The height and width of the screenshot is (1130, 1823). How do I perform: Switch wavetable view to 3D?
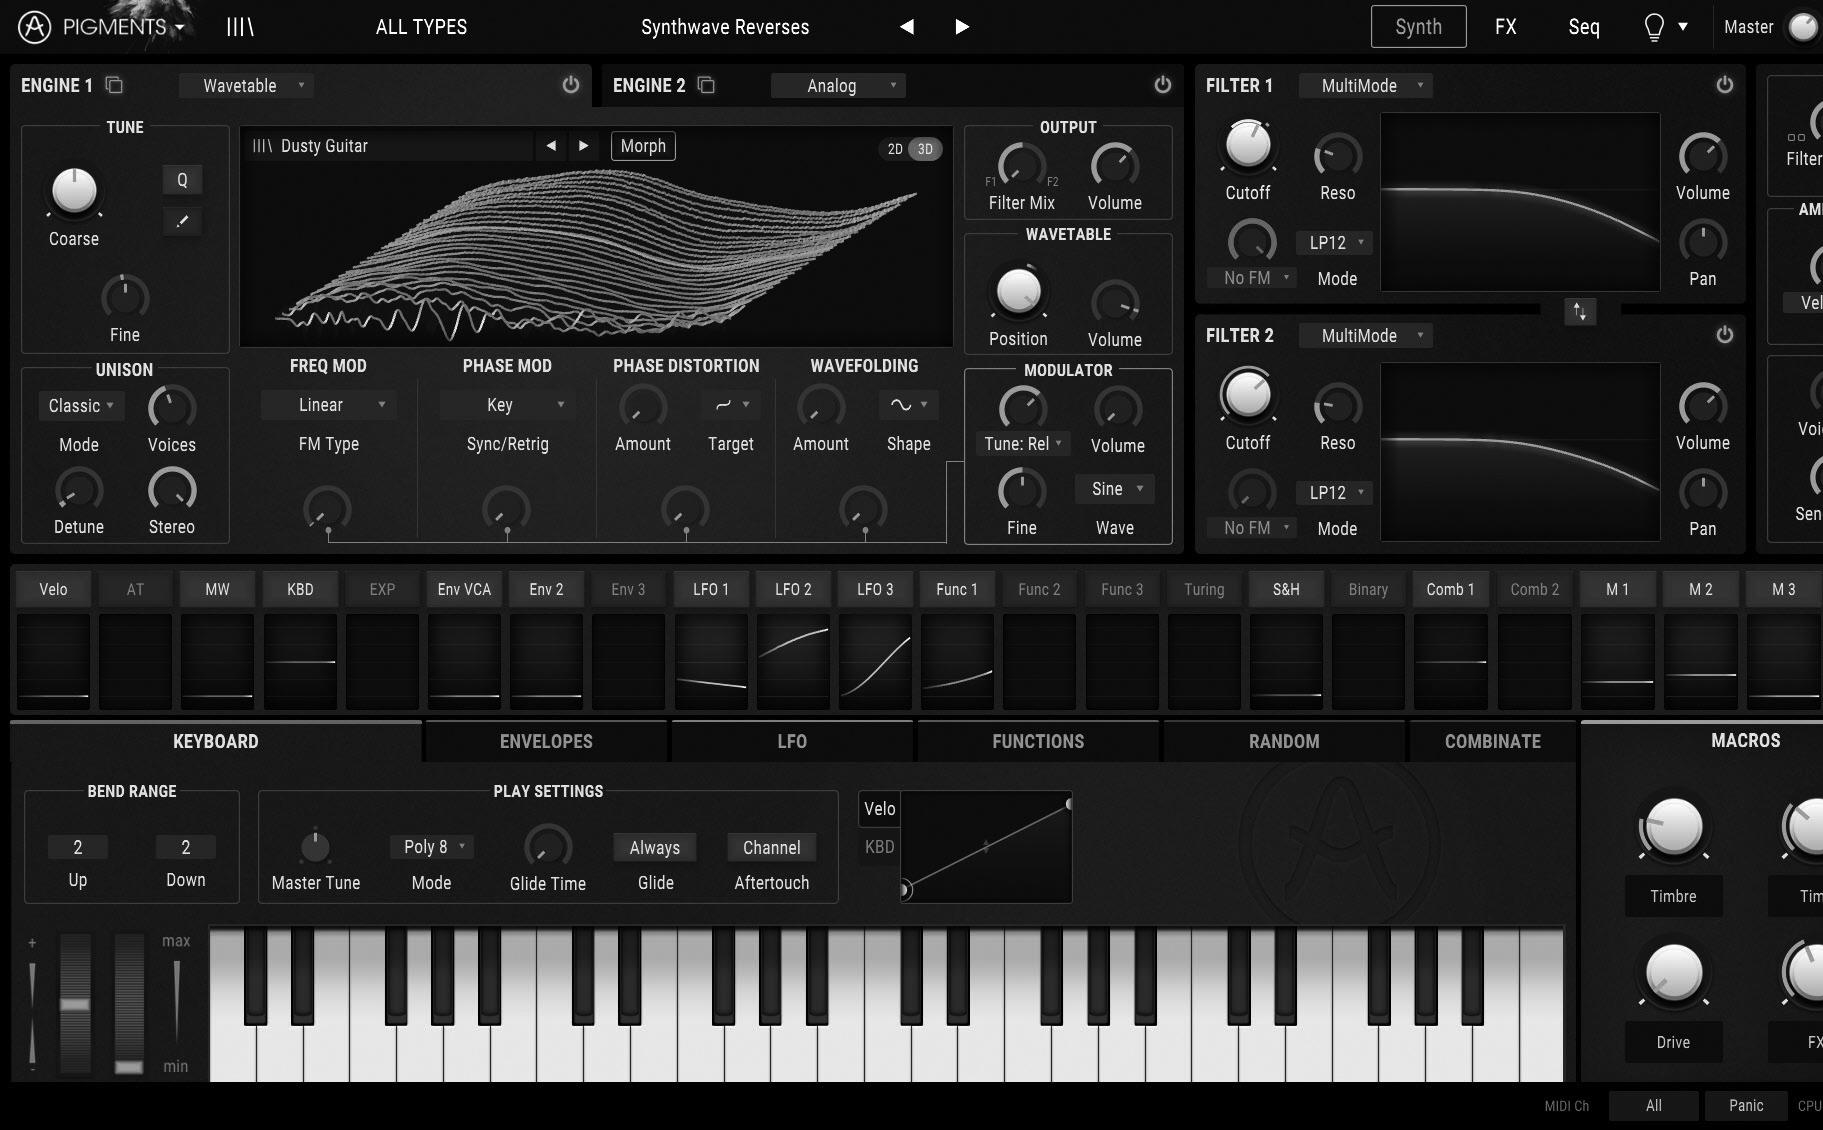[926, 149]
